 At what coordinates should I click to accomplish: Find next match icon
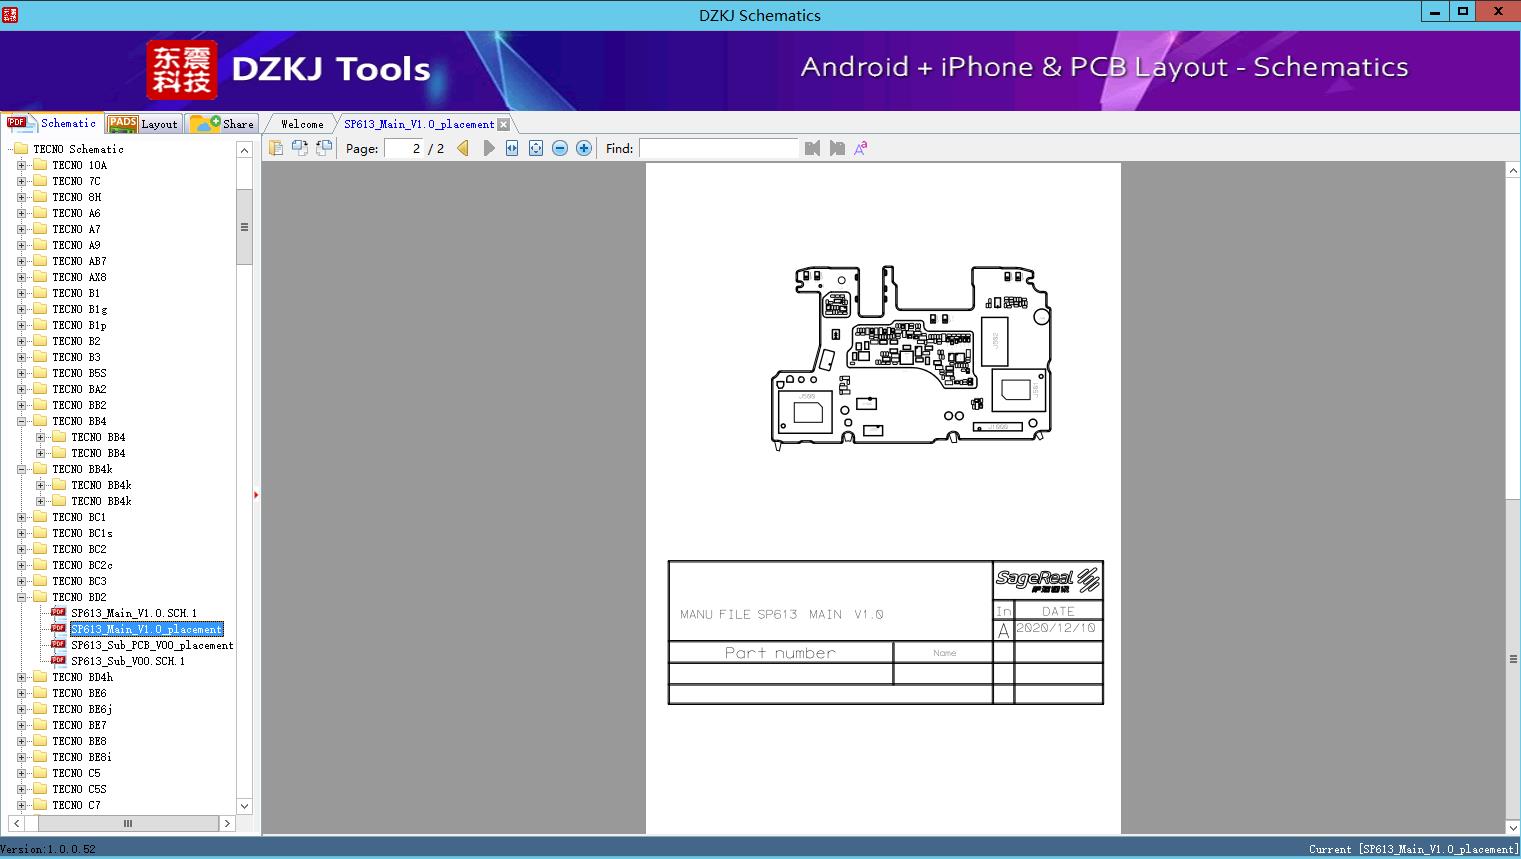[837, 148]
